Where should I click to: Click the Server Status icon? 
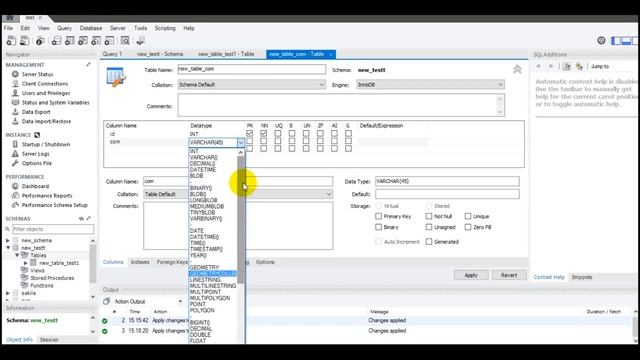click(15, 74)
